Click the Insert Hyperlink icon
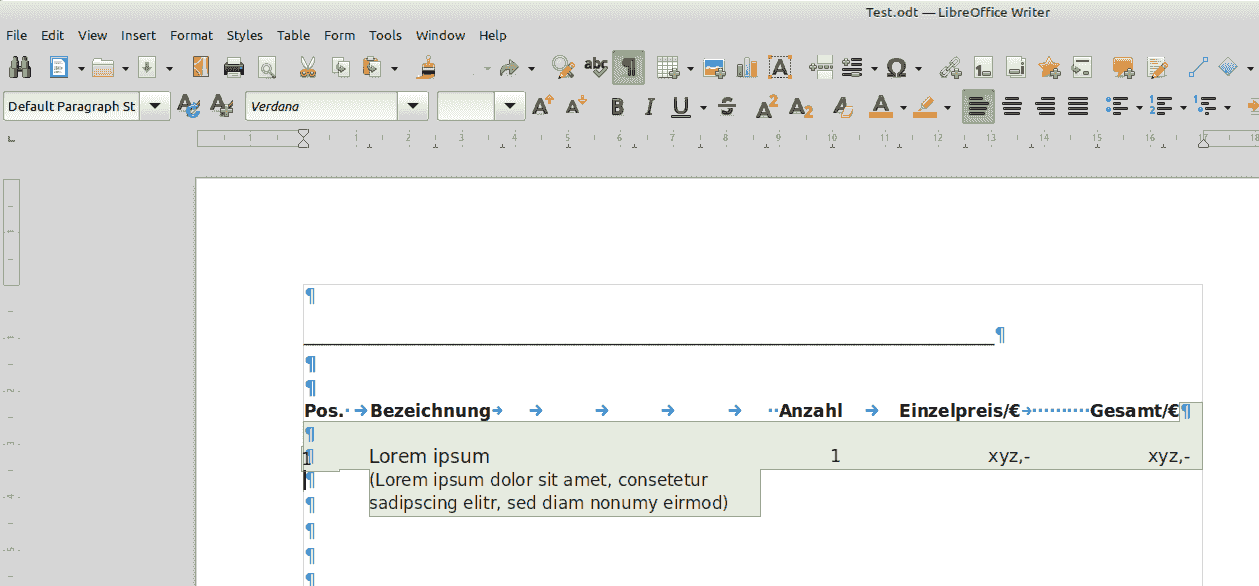This screenshot has height=586, width=1259. coord(950,68)
